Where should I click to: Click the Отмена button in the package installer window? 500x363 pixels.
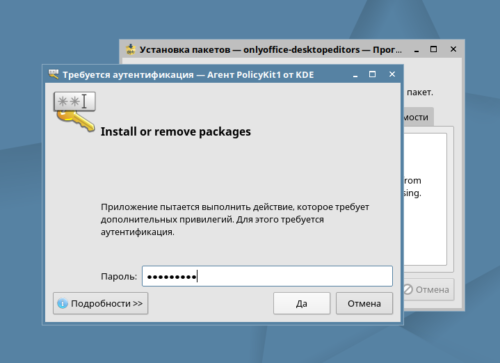pos(429,289)
